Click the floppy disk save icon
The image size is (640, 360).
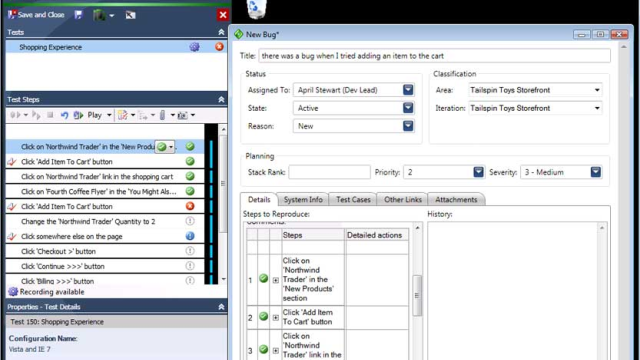[x=78, y=15]
